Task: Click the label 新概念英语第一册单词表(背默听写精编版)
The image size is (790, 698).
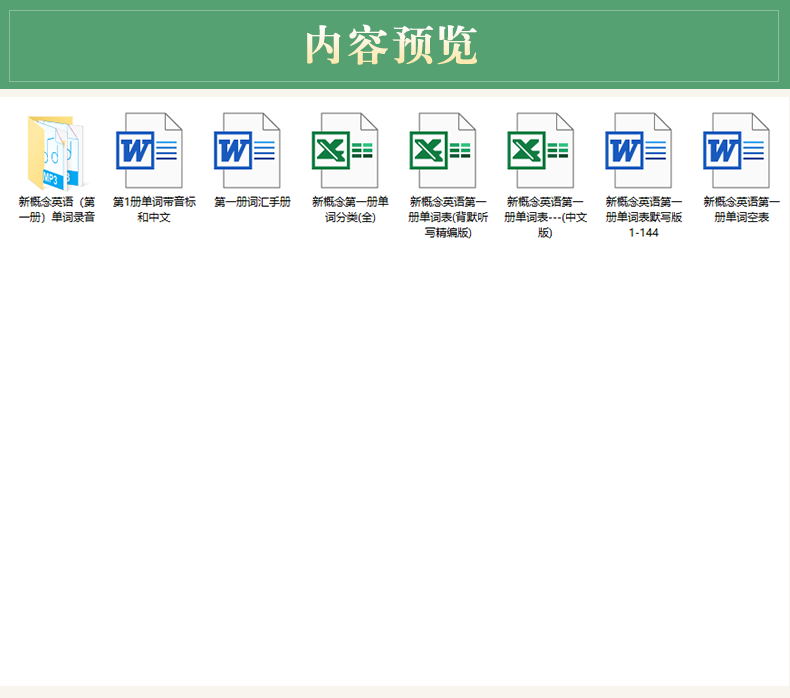Action: coord(448,217)
